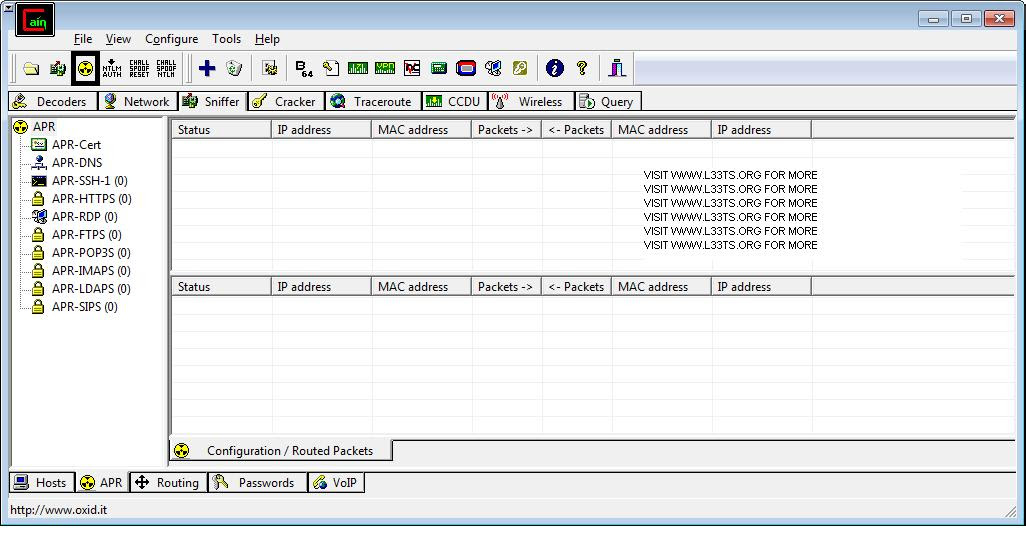
Task: Select APR-HTTPS (0) in the tree
Action: [92, 198]
